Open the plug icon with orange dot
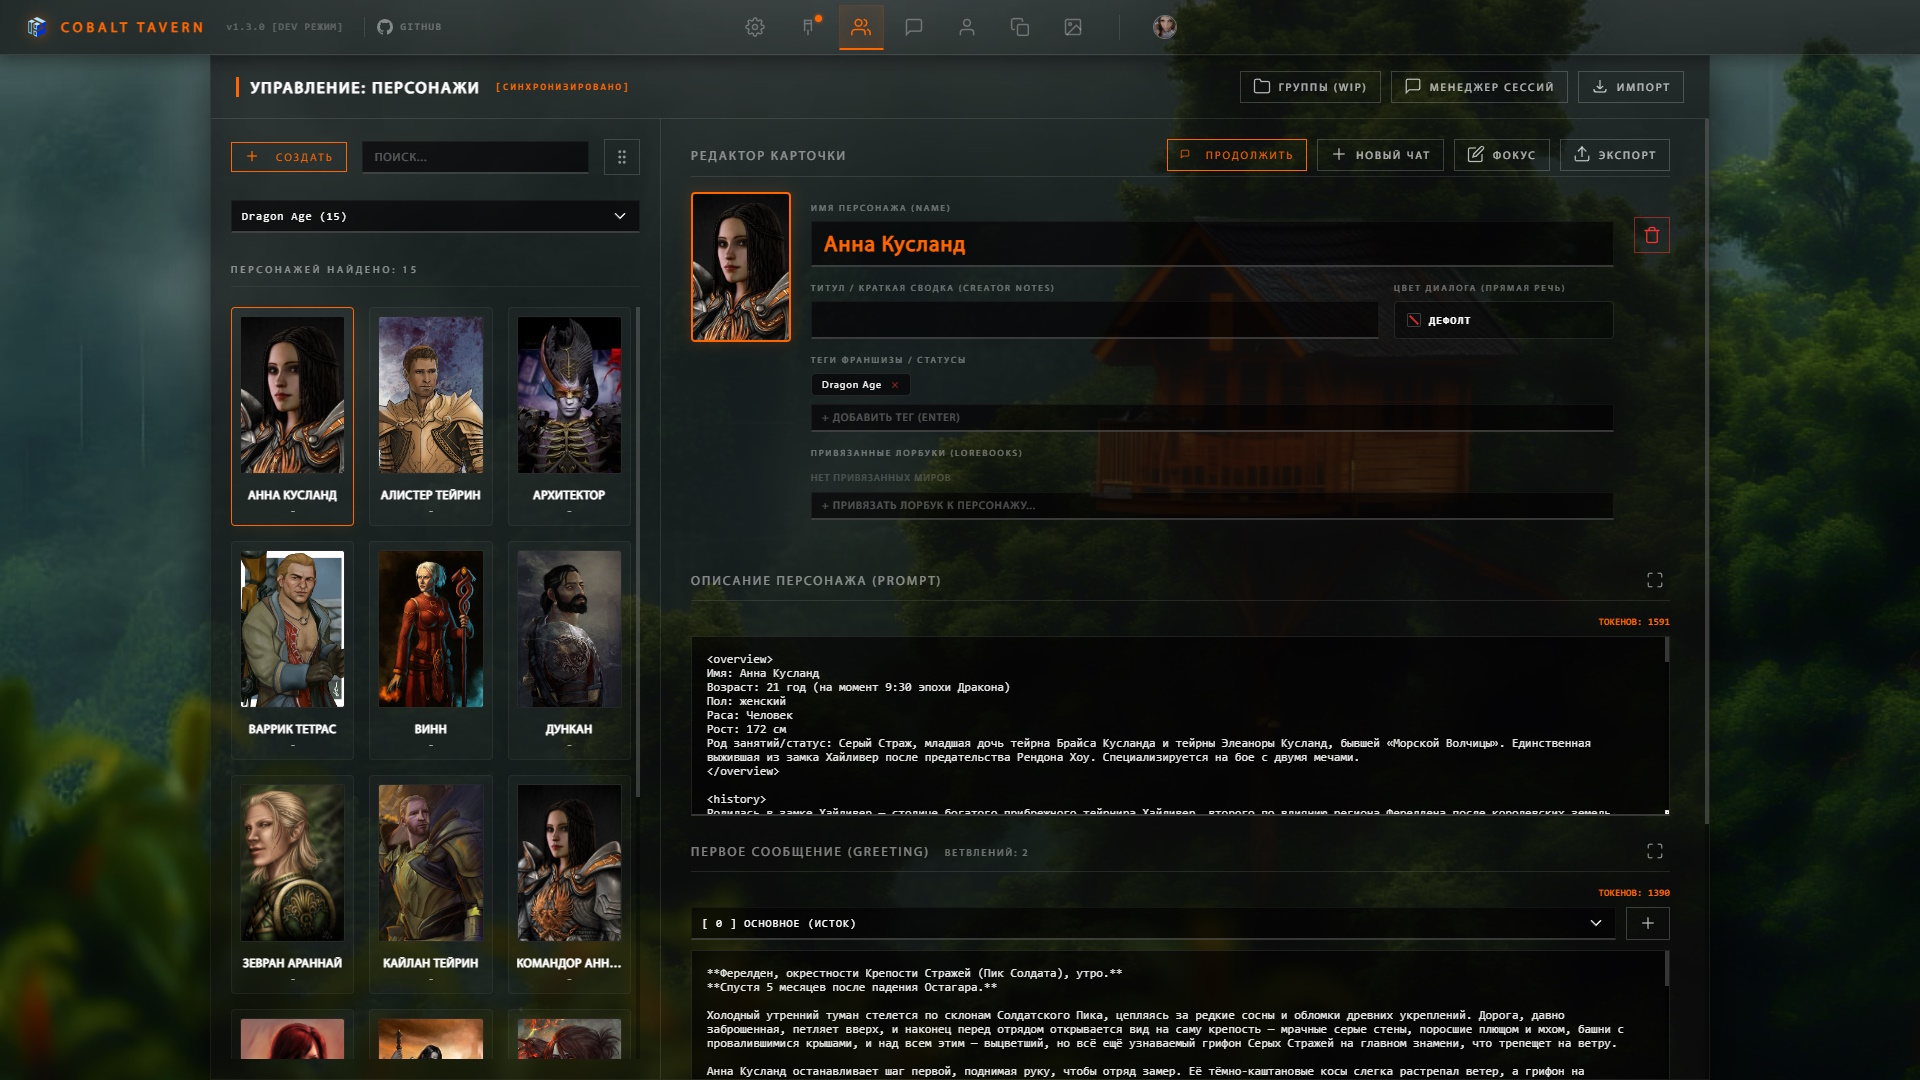This screenshot has height=1080, width=1920. pos(808,27)
